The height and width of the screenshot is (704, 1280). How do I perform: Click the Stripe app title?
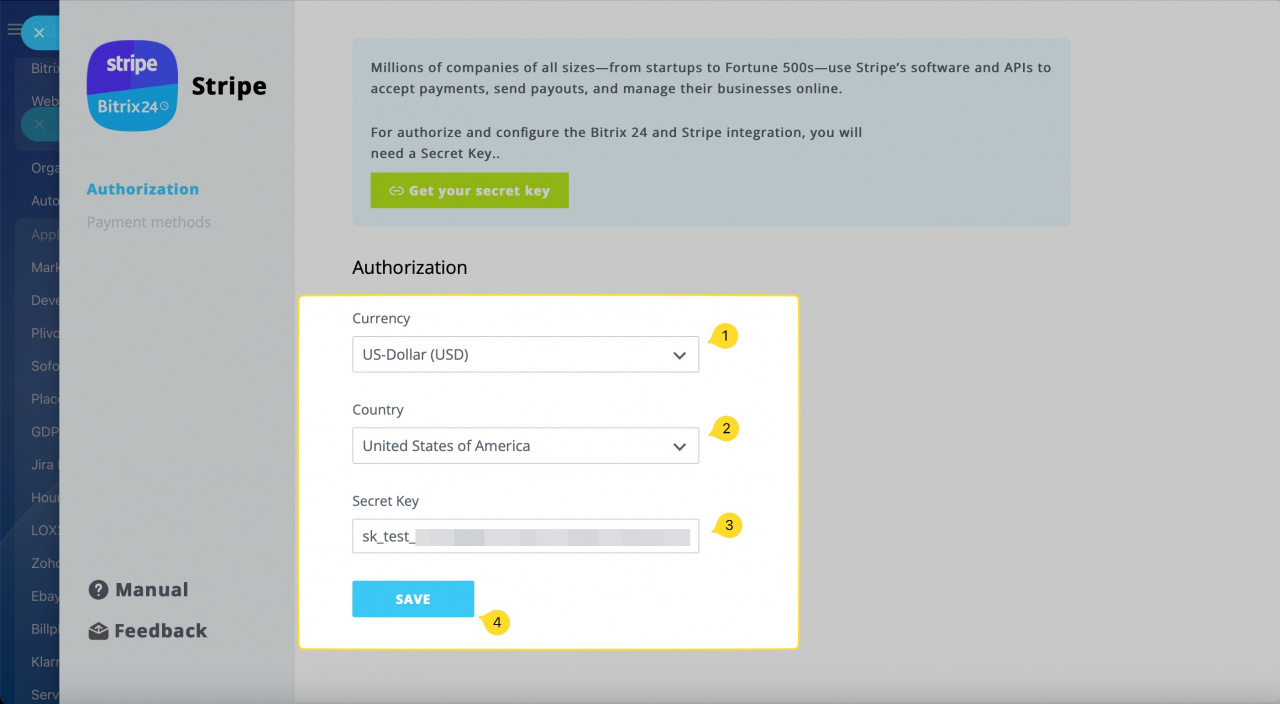pos(229,86)
